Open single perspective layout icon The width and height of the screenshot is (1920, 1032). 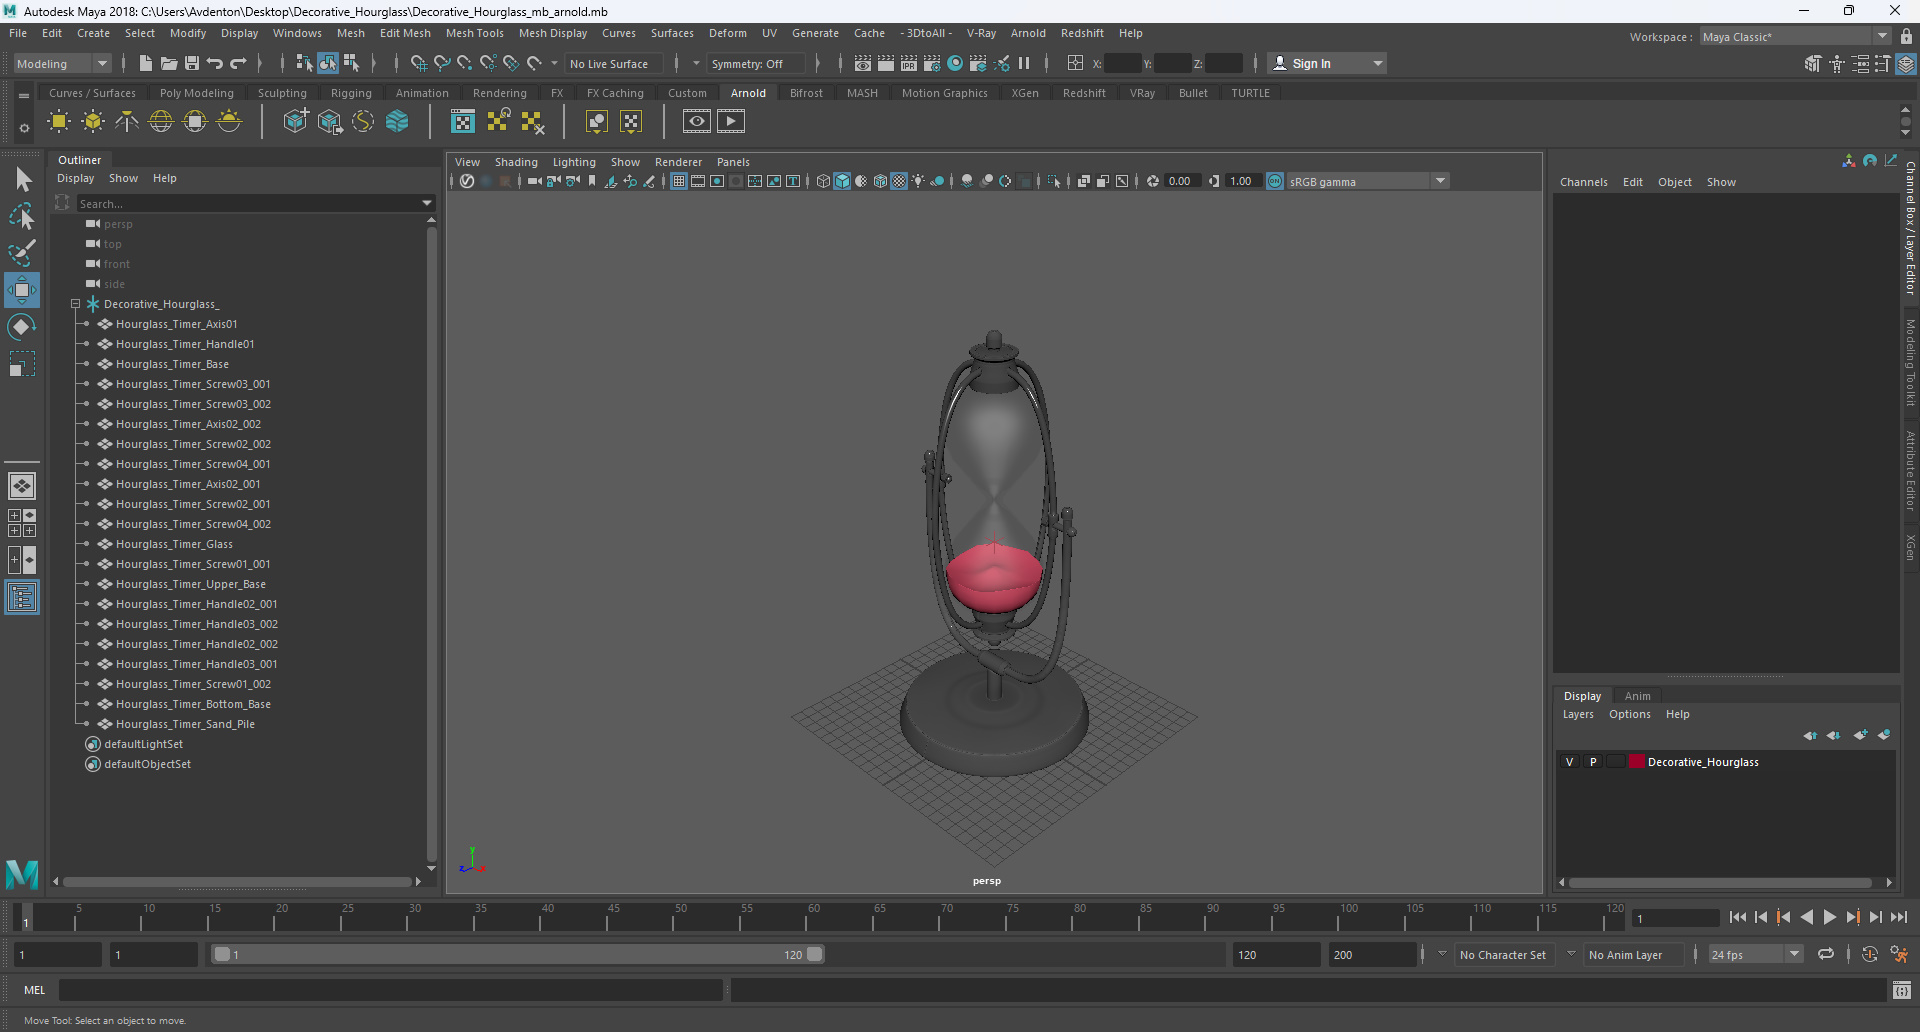point(22,486)
